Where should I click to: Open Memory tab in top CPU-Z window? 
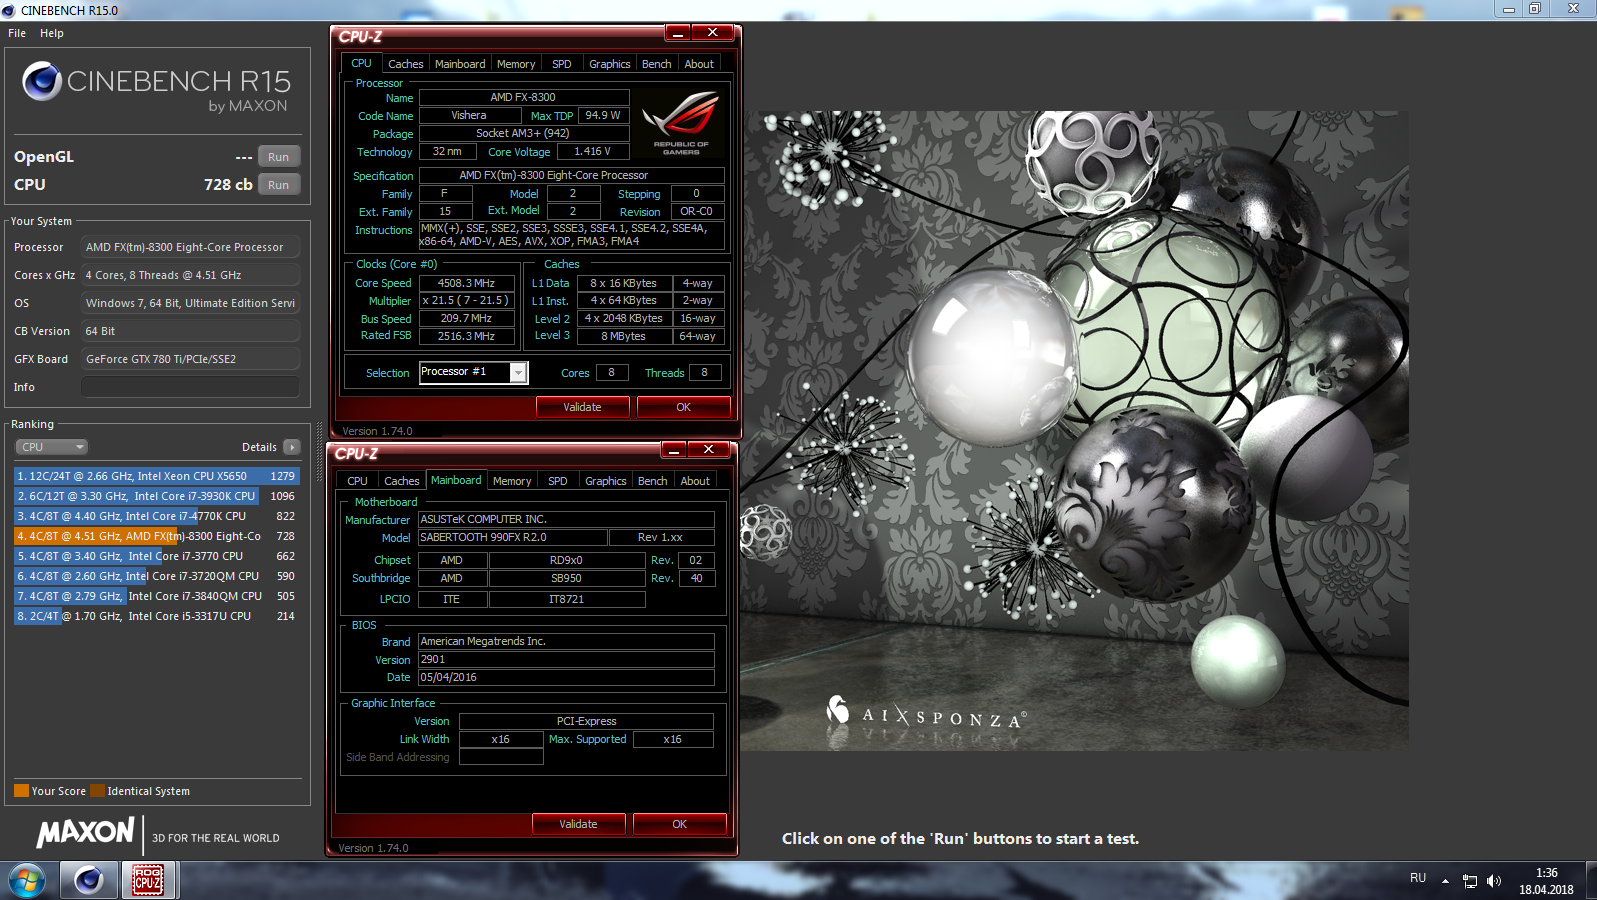pyautogui.click(x=516, y=64)
